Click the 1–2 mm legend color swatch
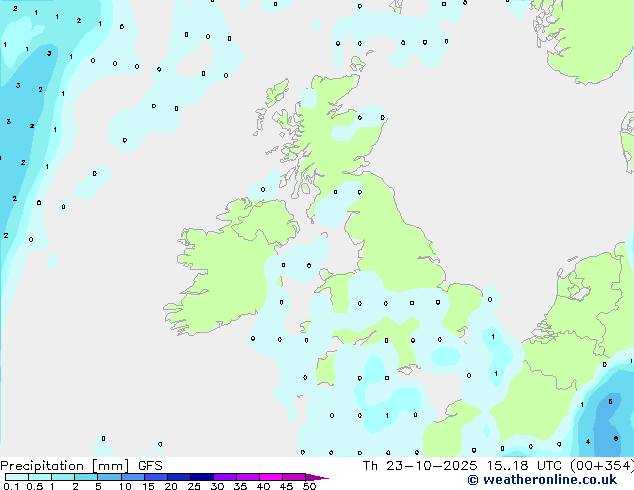Image resolution: width=634 pixels, height=490 pixels. click(x=63, y=477)
